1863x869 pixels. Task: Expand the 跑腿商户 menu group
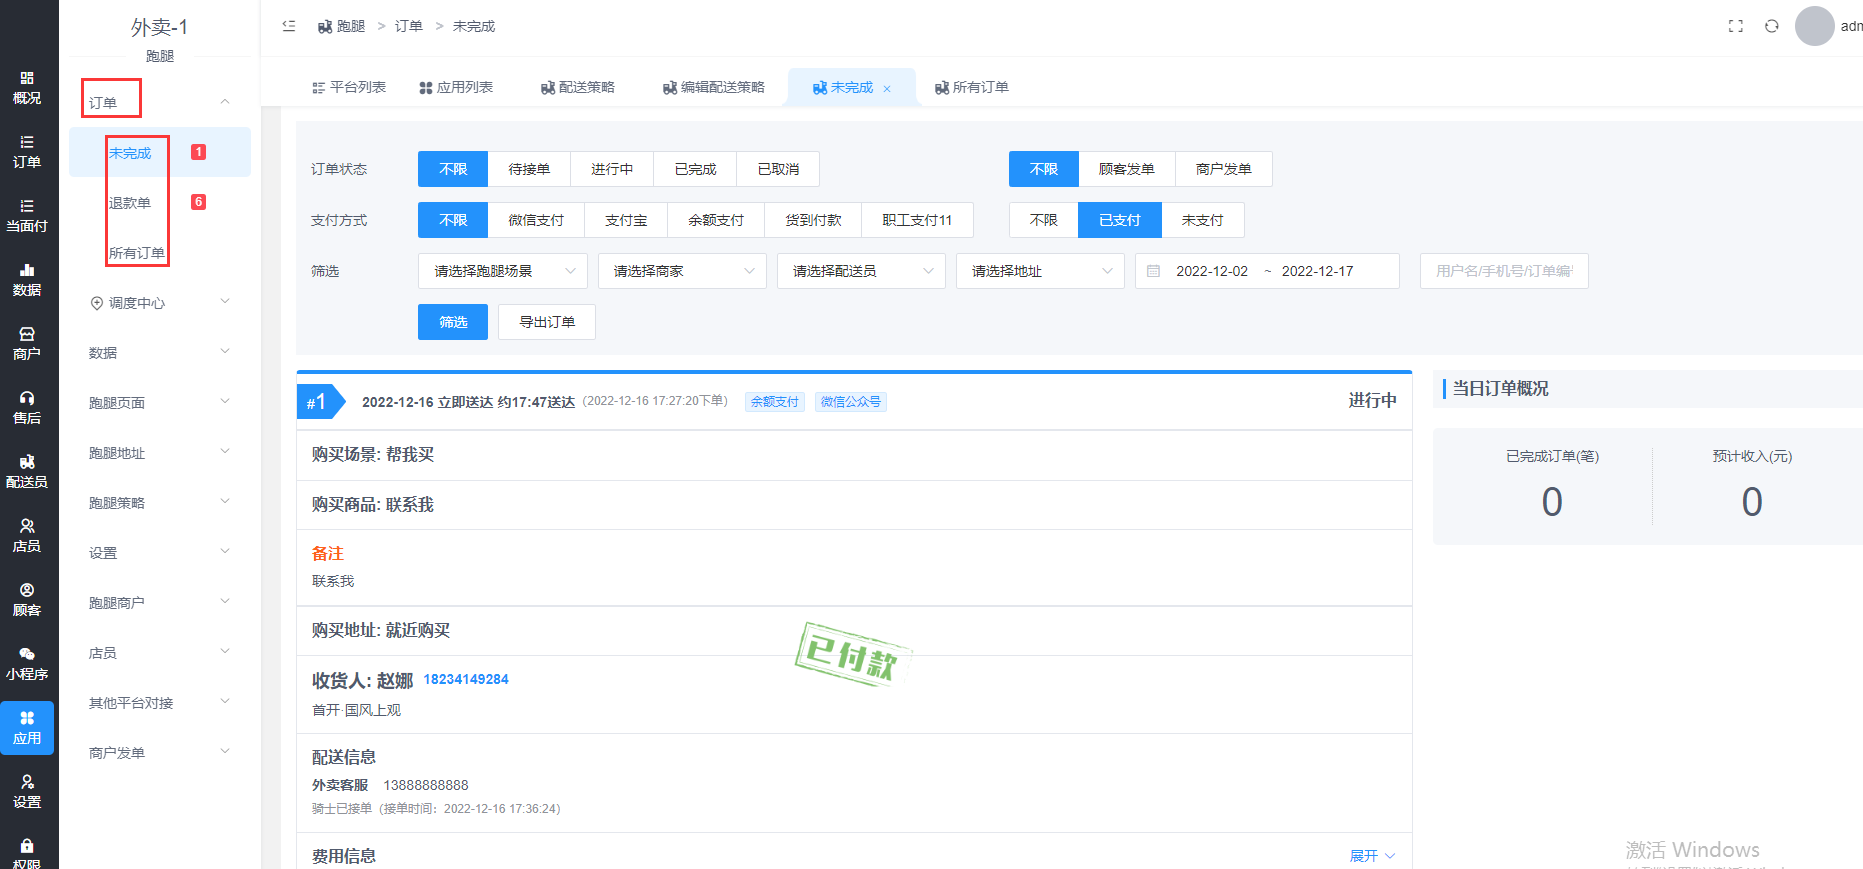tap(160, 602)
